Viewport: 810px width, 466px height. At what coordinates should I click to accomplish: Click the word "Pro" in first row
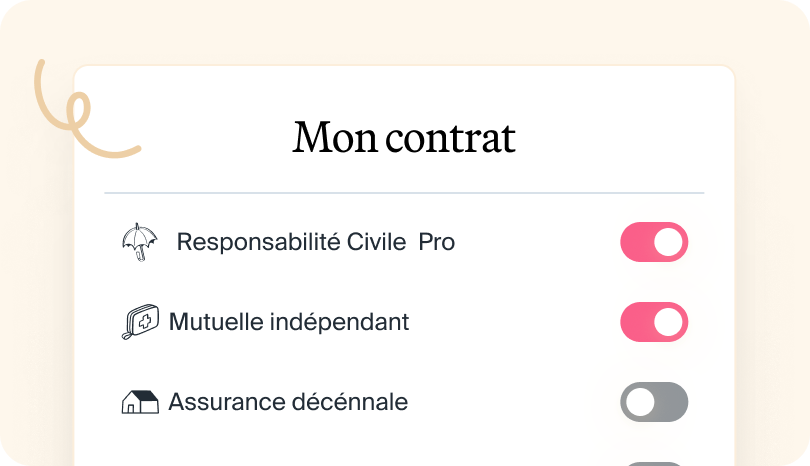437,242
